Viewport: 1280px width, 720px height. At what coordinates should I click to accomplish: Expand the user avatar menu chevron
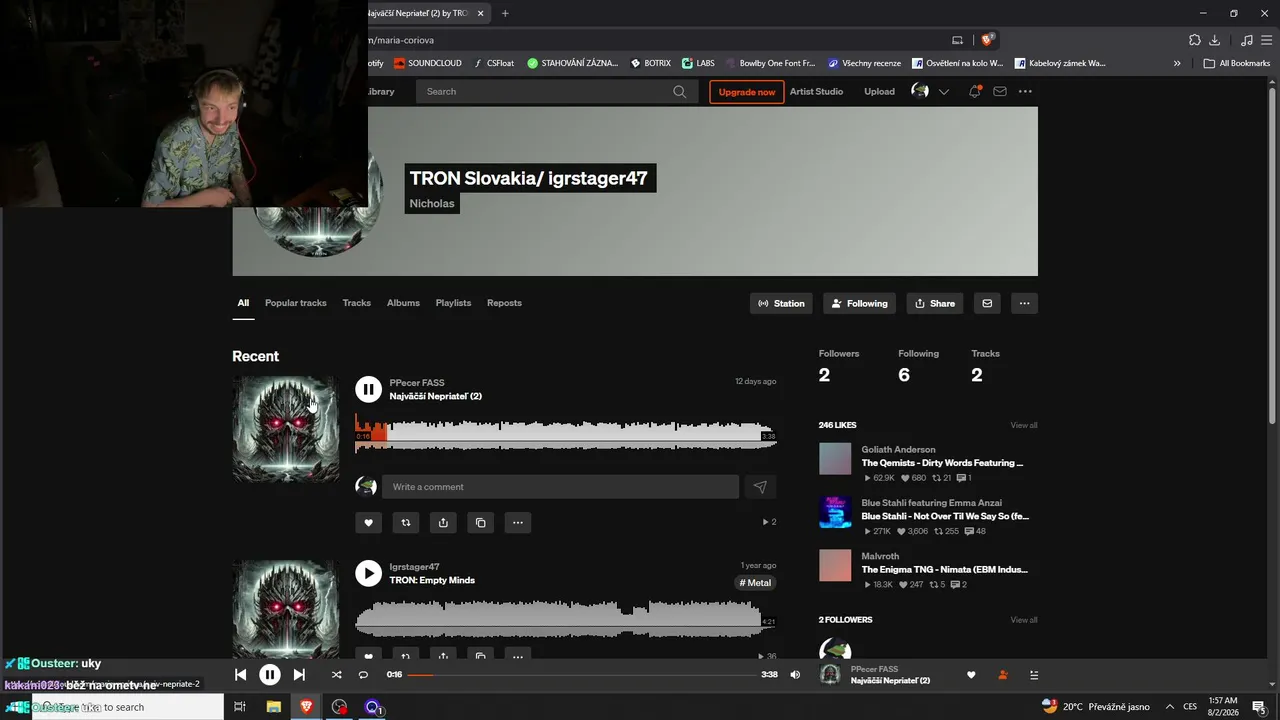tap(944, 92)
